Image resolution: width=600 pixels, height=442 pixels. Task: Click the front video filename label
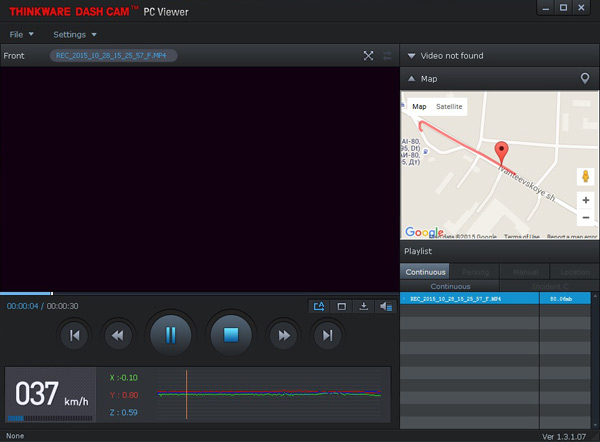click(x=113, y=55)
